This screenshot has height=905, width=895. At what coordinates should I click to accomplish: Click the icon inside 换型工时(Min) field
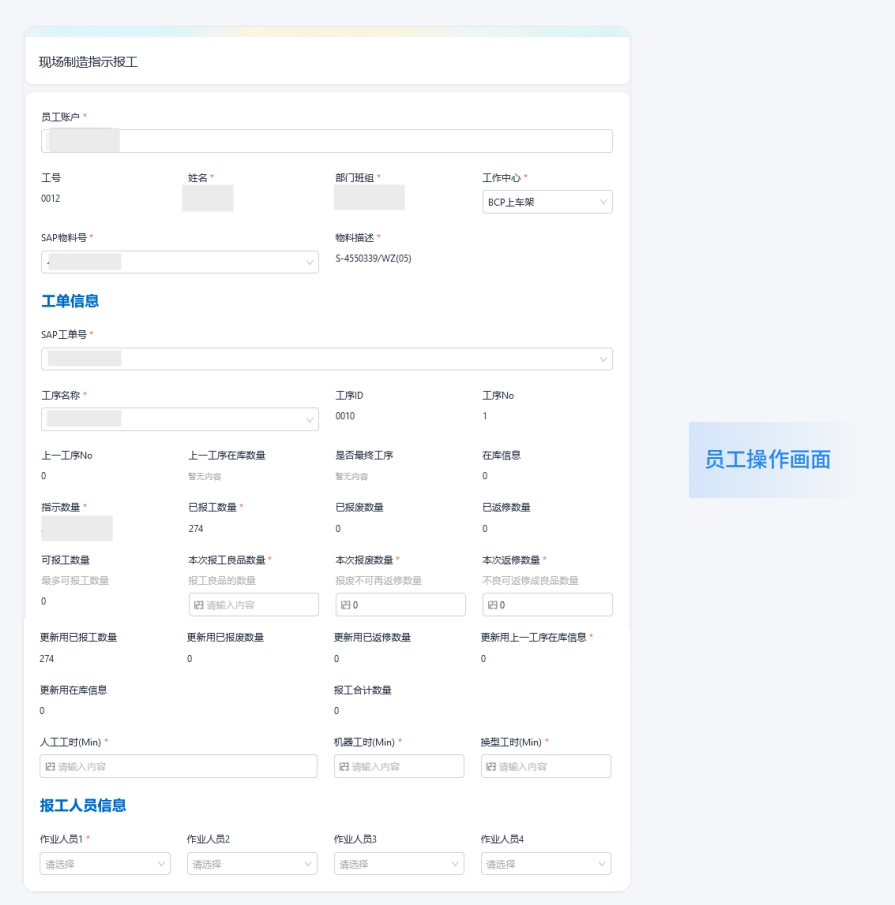pyautogui.click(x=490, y=767)
